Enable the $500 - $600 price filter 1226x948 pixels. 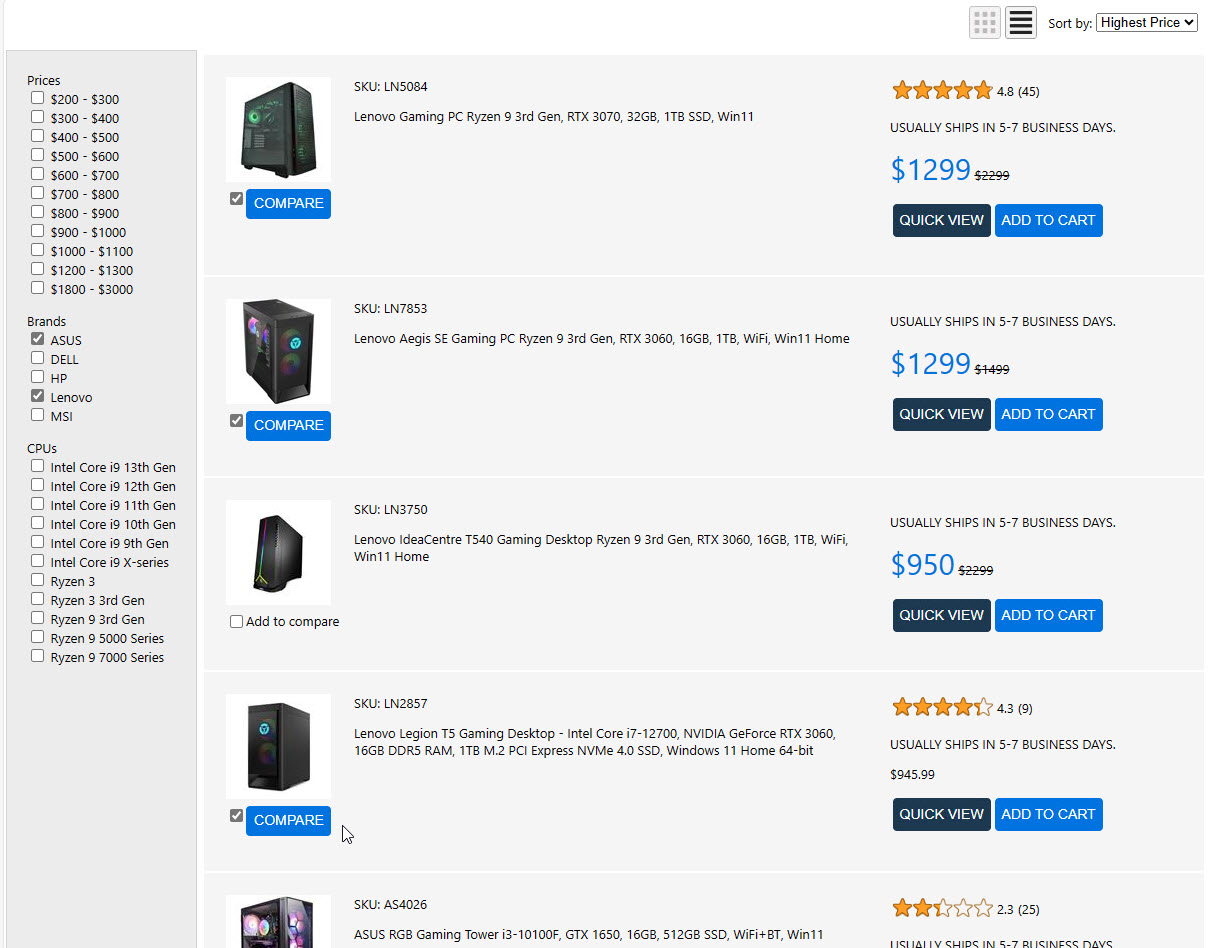tap(38, 155)
